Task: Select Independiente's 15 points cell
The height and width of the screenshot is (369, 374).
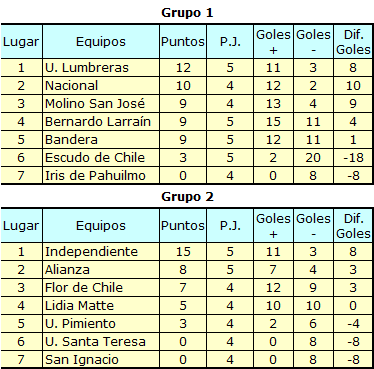Action: [x=183, y=252]
